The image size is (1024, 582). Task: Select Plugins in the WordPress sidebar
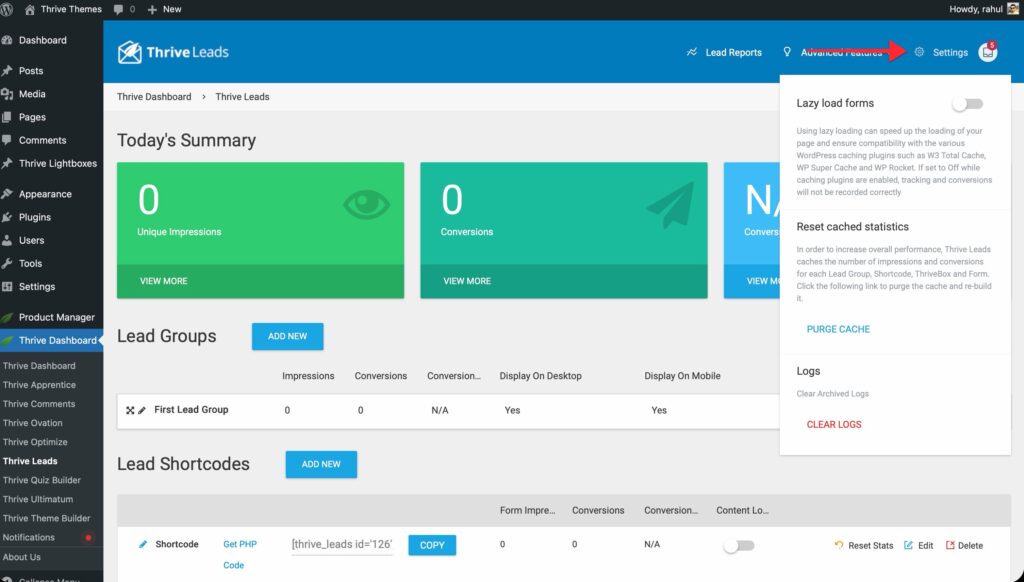35,217
